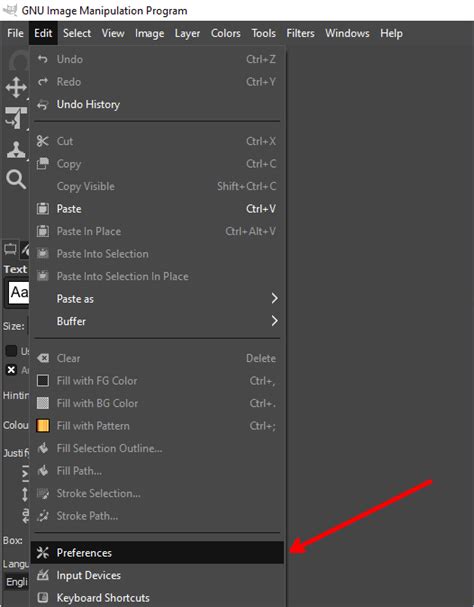The image size is (474, 607).
Task: Click the Paste Into Selection icon
Action: [43, 254]
